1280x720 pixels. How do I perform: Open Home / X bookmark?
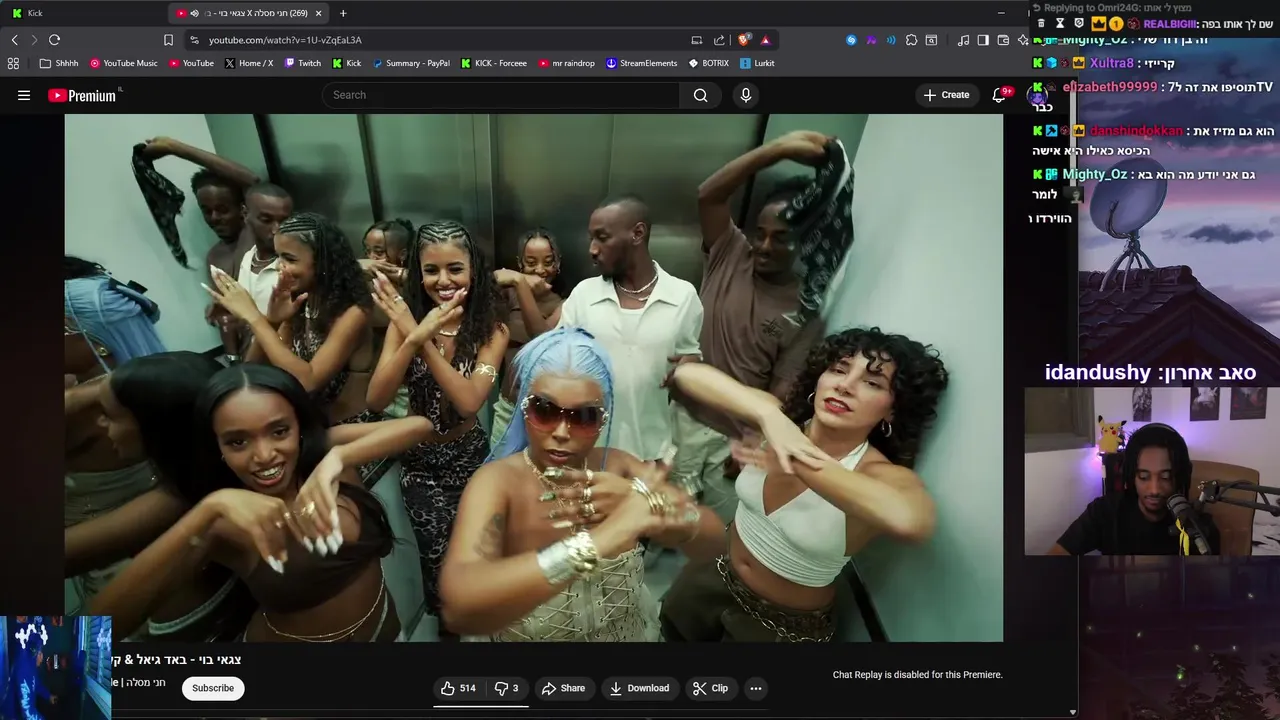coord(249,63)
